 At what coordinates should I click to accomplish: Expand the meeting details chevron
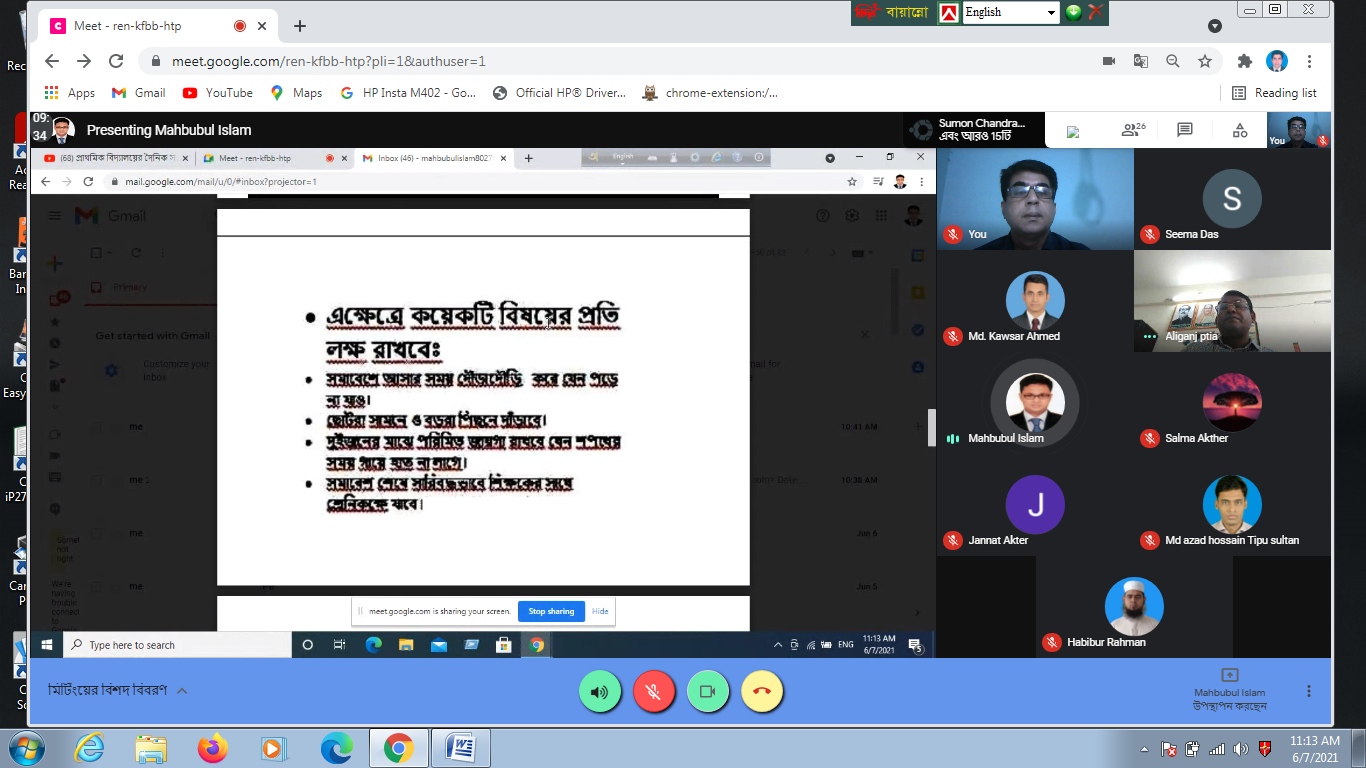182,691
